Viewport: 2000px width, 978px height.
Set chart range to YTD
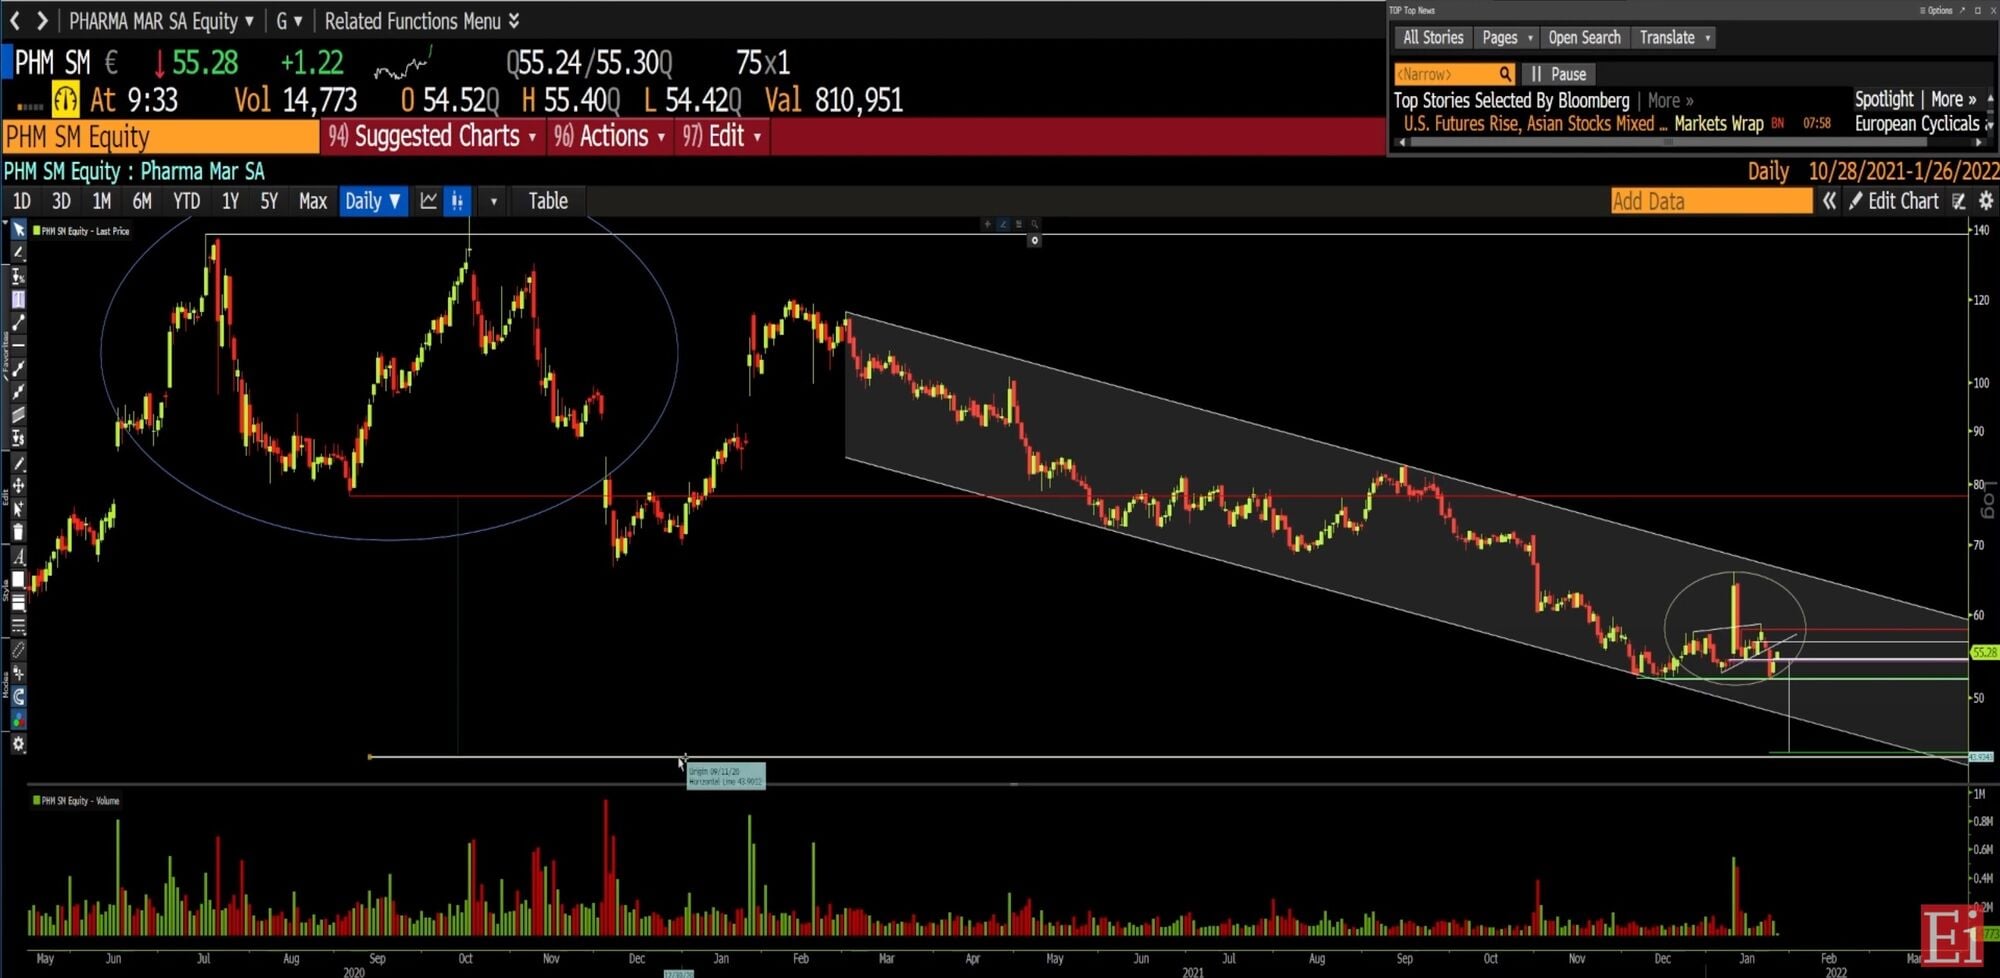pyautogui.click(x=186, y=201)
